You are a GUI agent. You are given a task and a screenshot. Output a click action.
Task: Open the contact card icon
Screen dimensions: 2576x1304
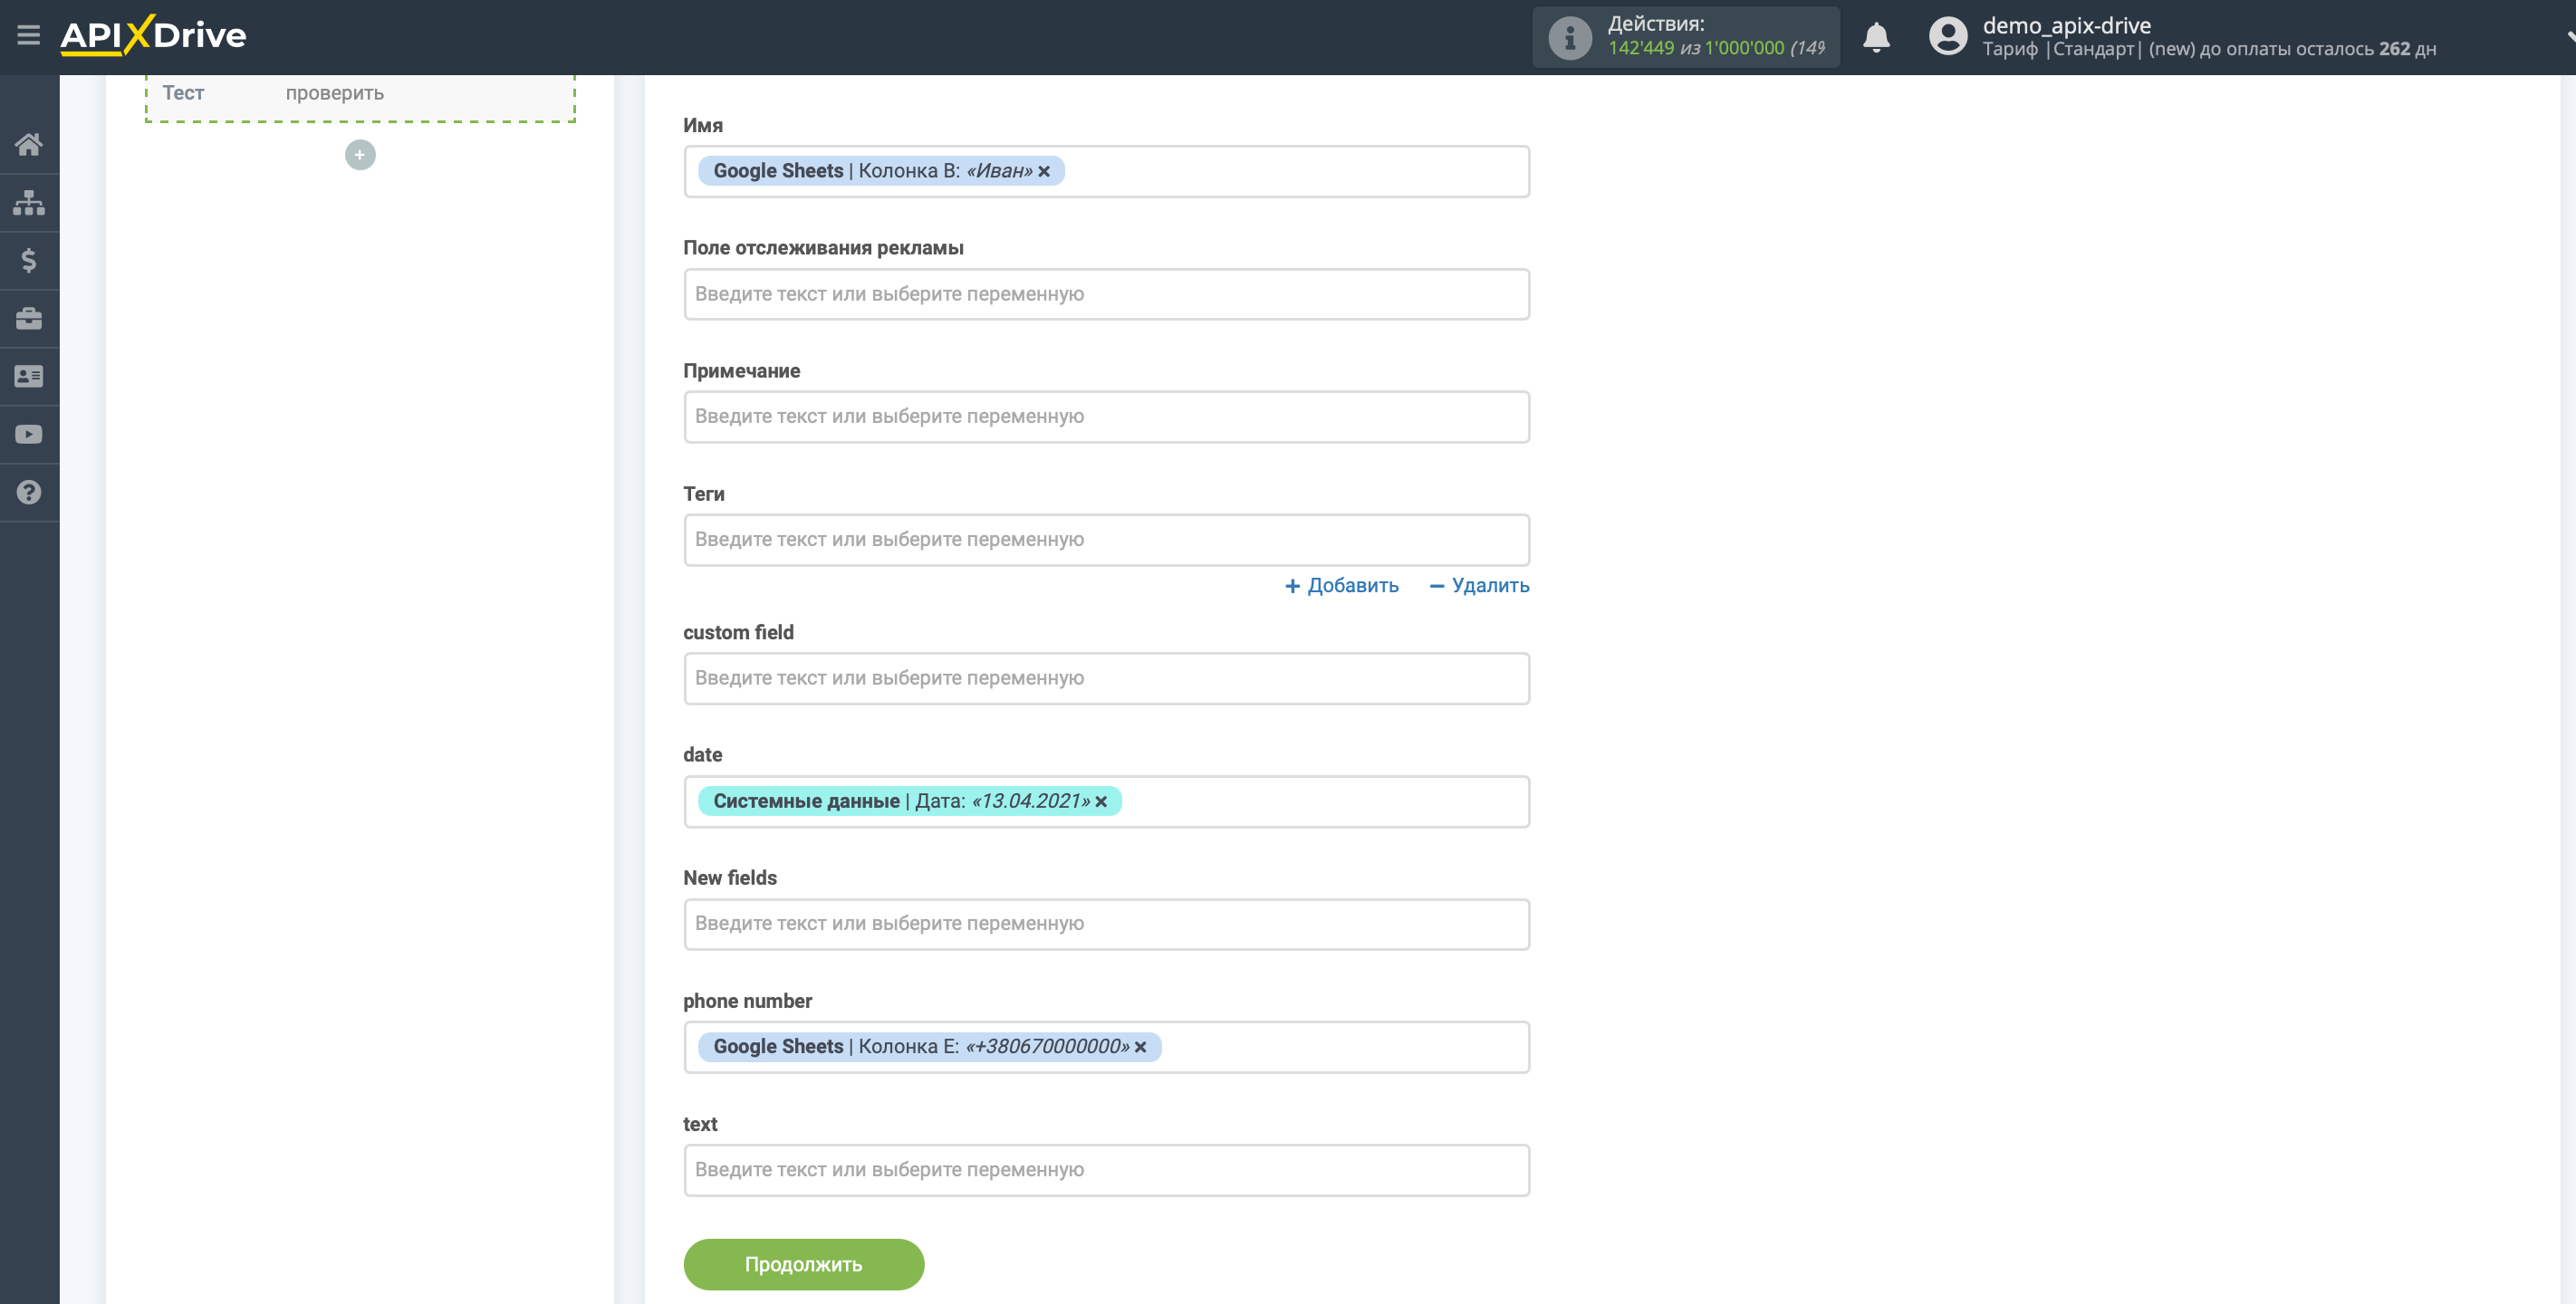click(29, 377)
